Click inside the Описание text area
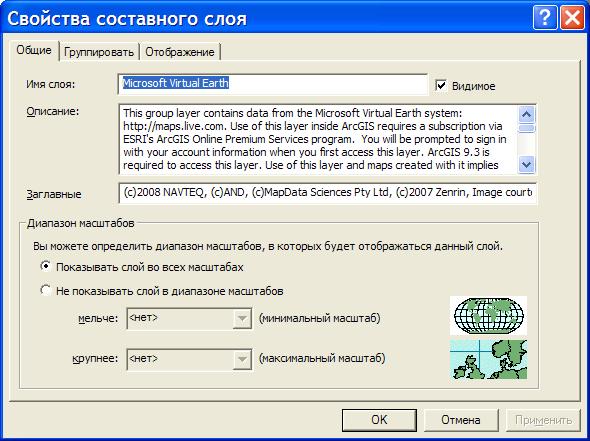590x441 pixels. (x=318, y=139)
